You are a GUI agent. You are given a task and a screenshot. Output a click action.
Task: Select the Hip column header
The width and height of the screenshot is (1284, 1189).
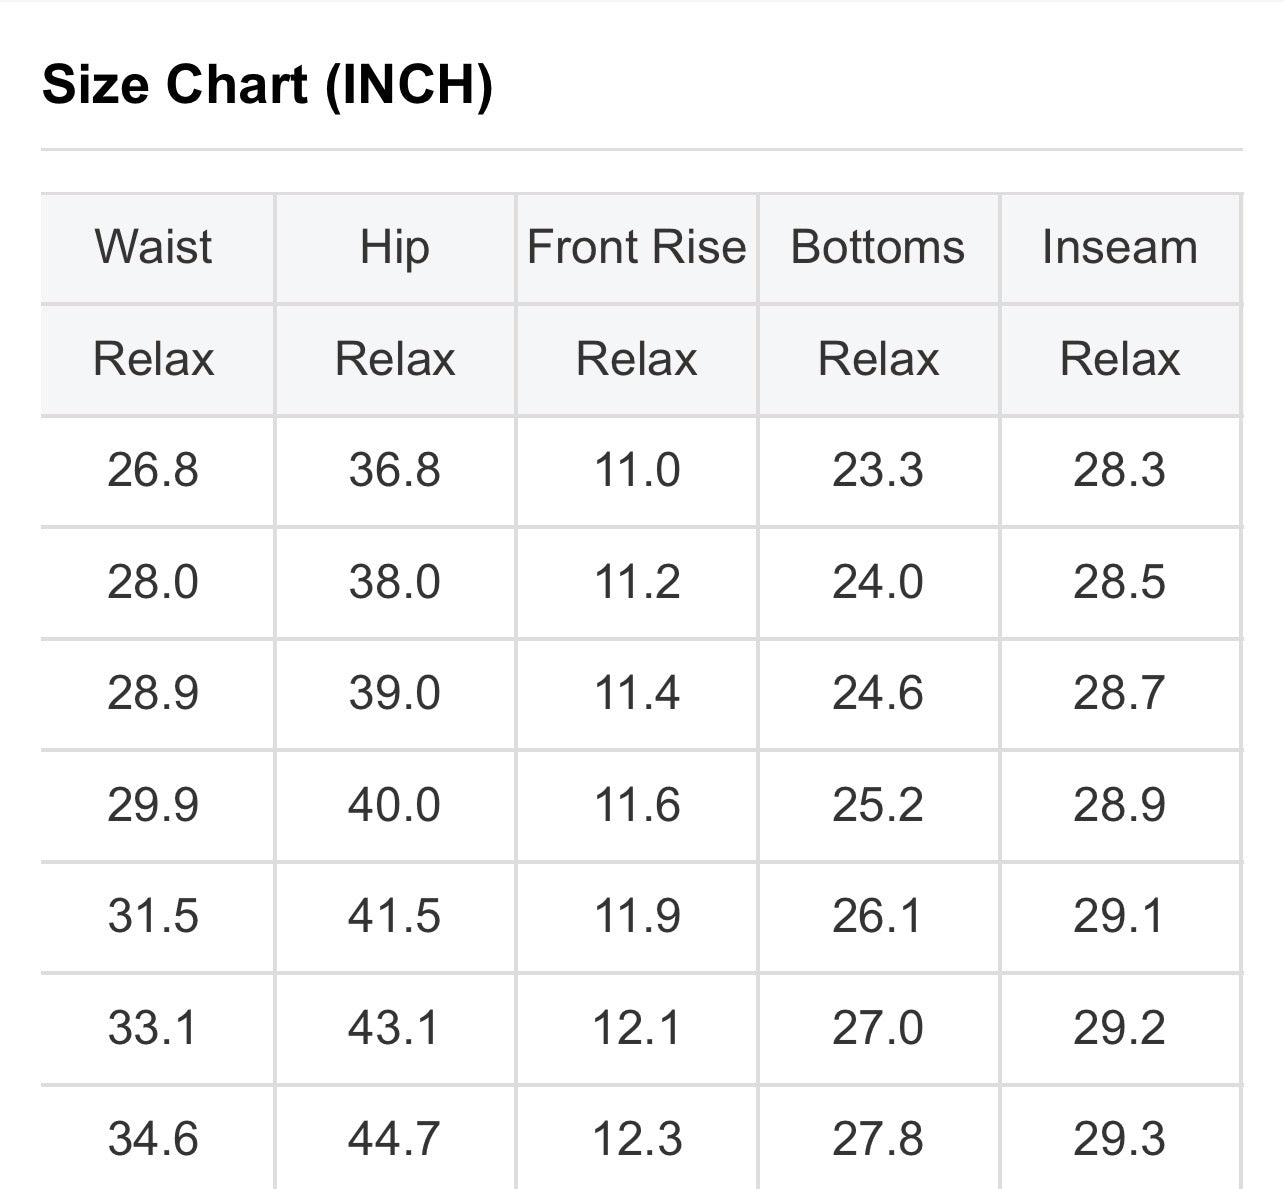click(394, 247)
